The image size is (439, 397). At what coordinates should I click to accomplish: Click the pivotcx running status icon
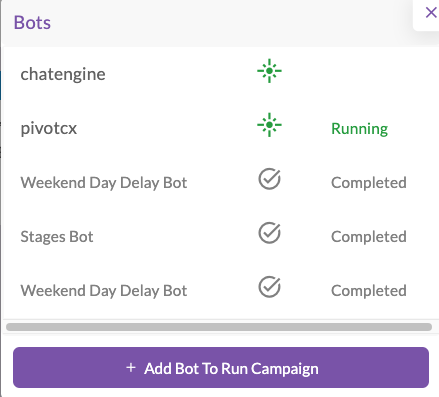pos(269,125)
